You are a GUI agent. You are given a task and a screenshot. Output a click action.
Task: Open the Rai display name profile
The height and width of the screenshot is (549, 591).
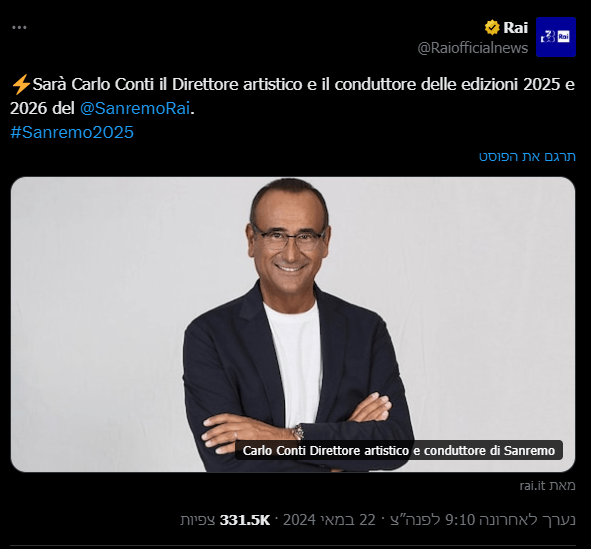(x=516, y=28)
